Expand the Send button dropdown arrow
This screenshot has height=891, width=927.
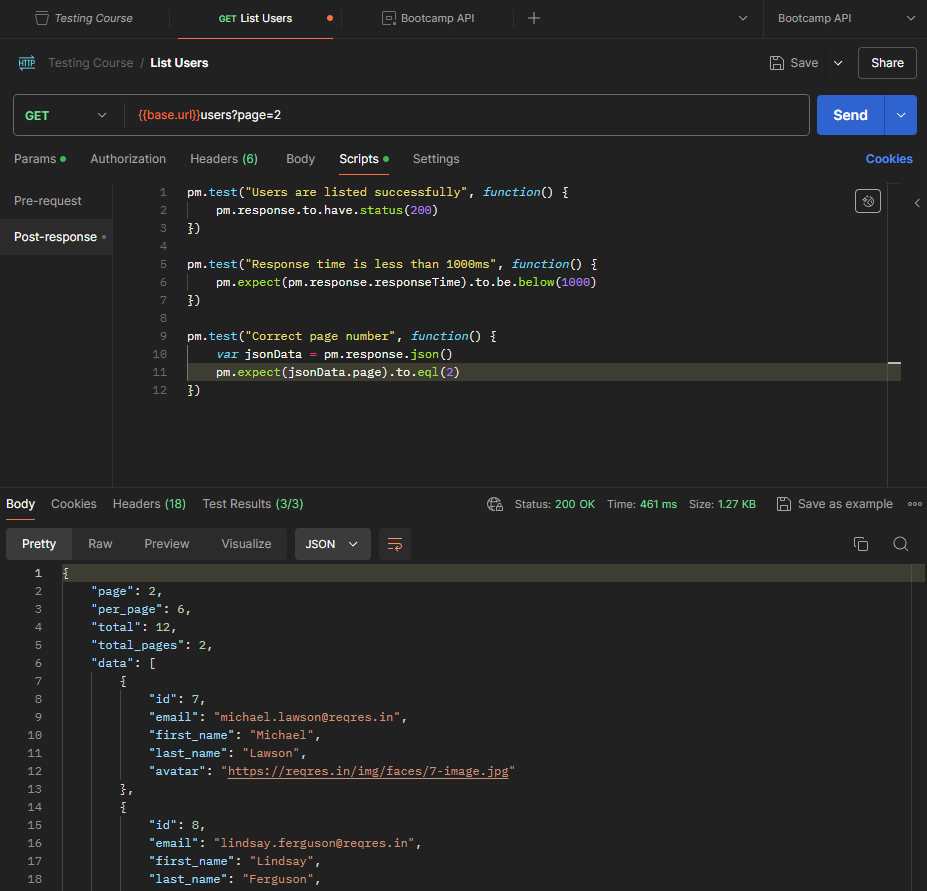901,115
